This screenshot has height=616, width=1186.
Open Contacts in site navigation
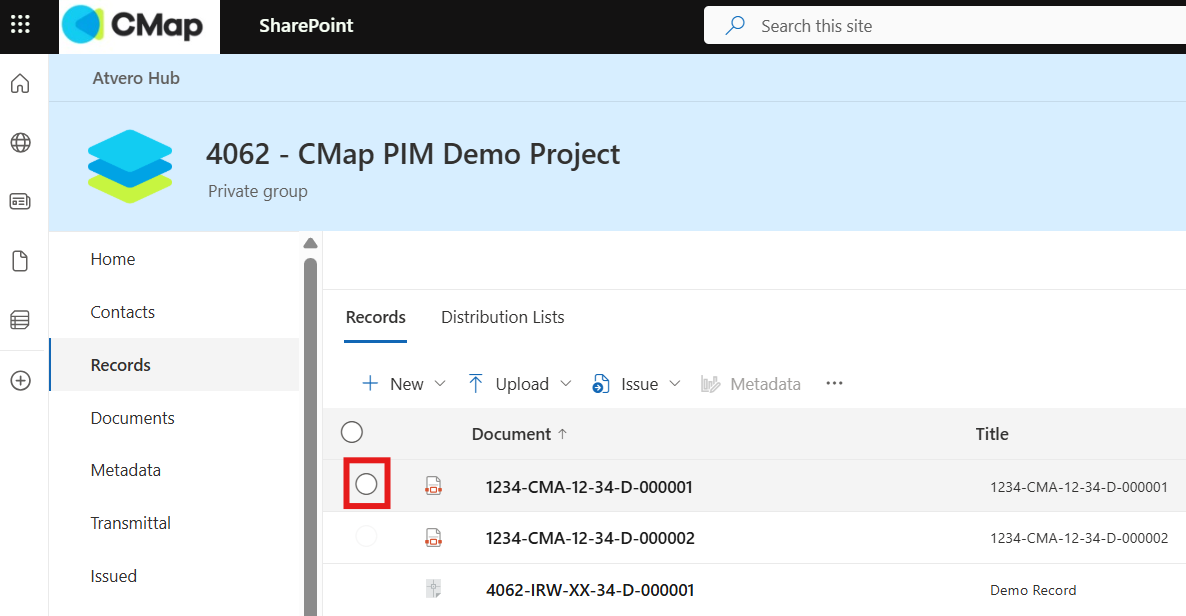(x=123, y=312)
